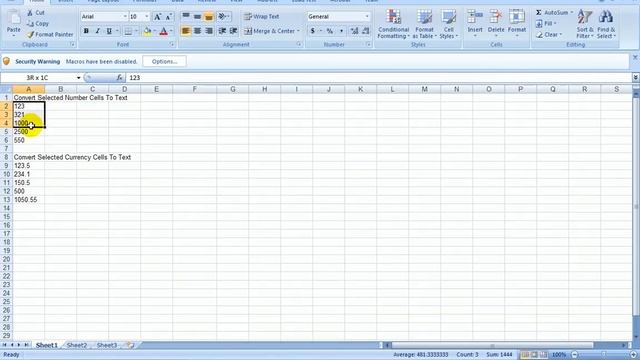Open the font name Arial dropdown

coord(125,17)
